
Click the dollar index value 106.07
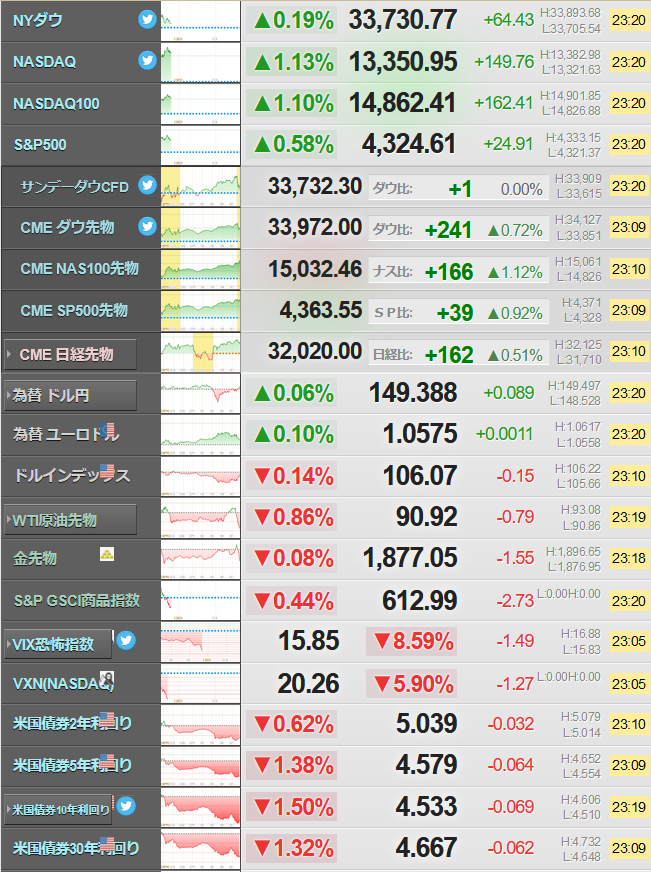pyautogui.click(x=420, y=475)
